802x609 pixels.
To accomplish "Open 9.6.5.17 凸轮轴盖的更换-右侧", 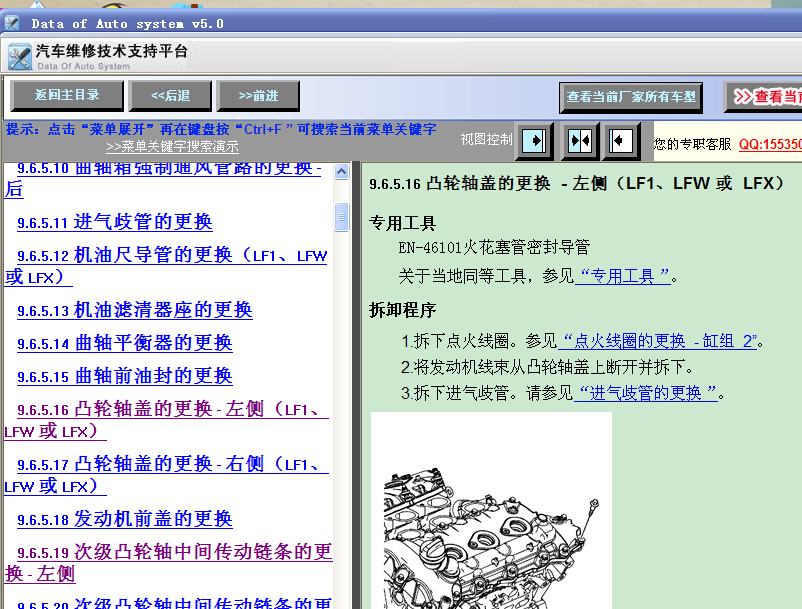I will pyautogui.click(x=166, y=475).
